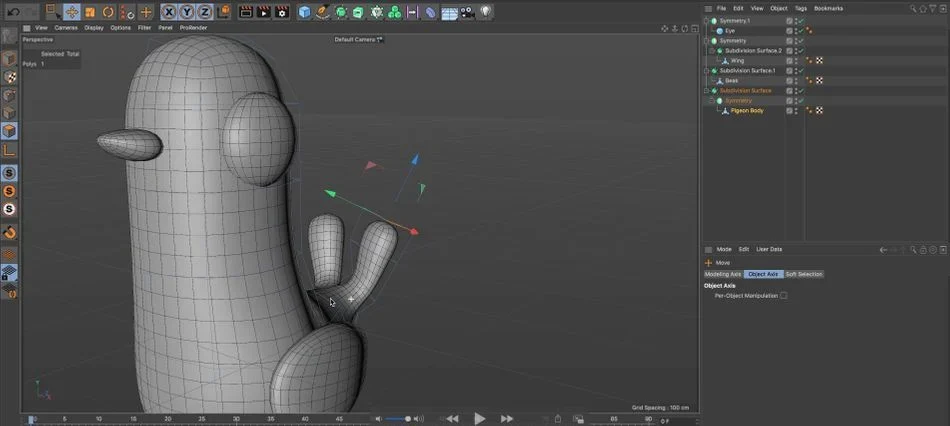Select the Pigeon Body object

[747, 111]
